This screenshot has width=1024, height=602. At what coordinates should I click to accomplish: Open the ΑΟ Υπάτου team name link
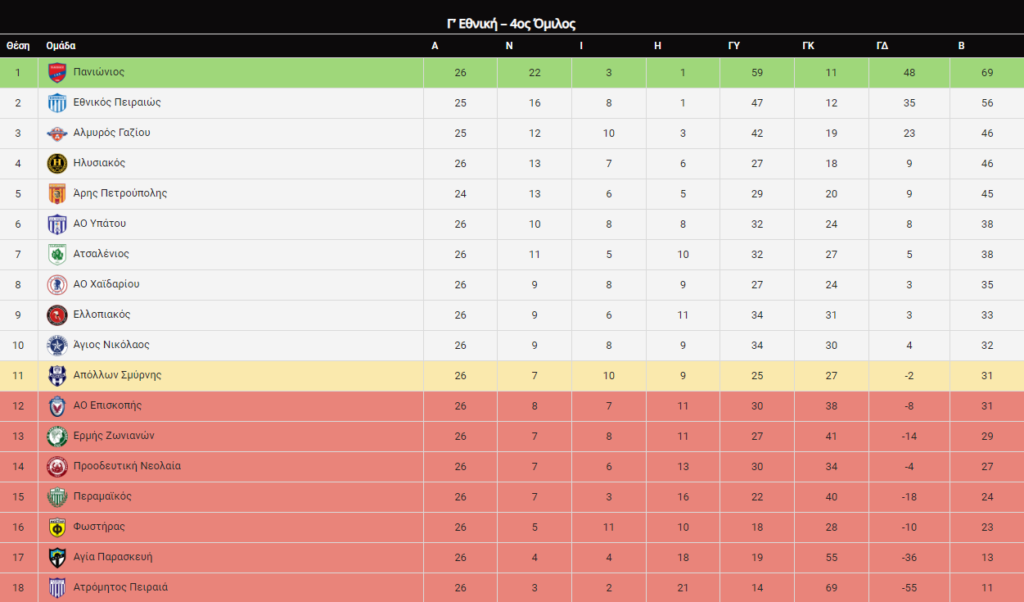click(100, 224)
